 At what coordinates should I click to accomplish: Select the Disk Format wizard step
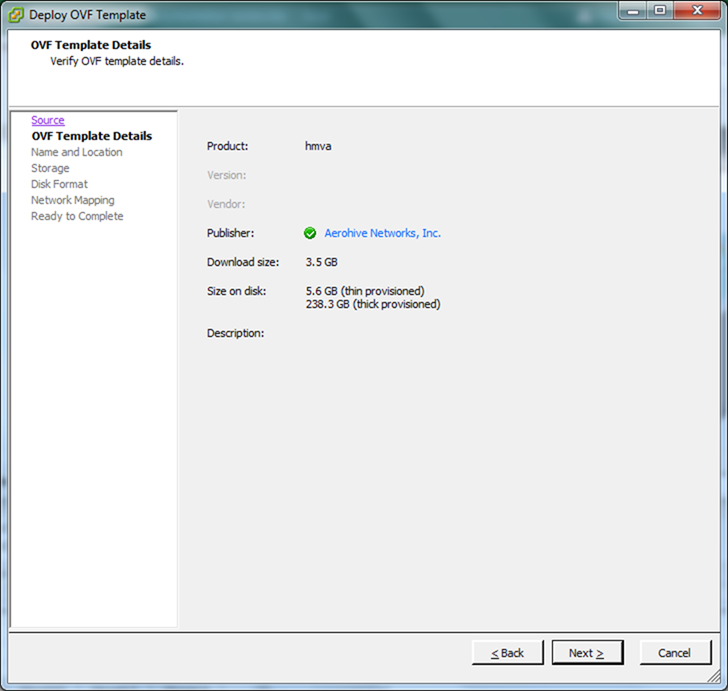(59, 184)
